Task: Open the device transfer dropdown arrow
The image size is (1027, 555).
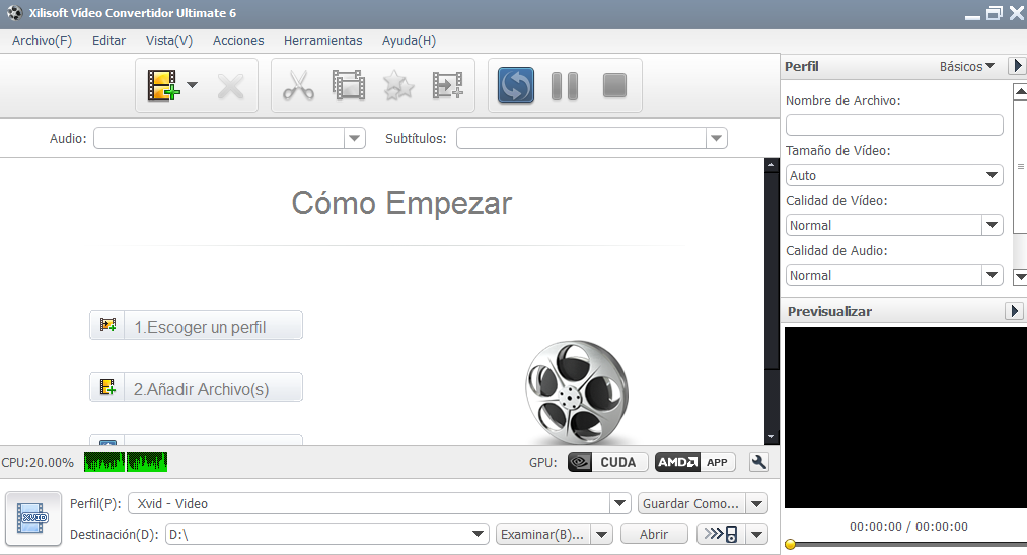Action: (x=756, y=534)
